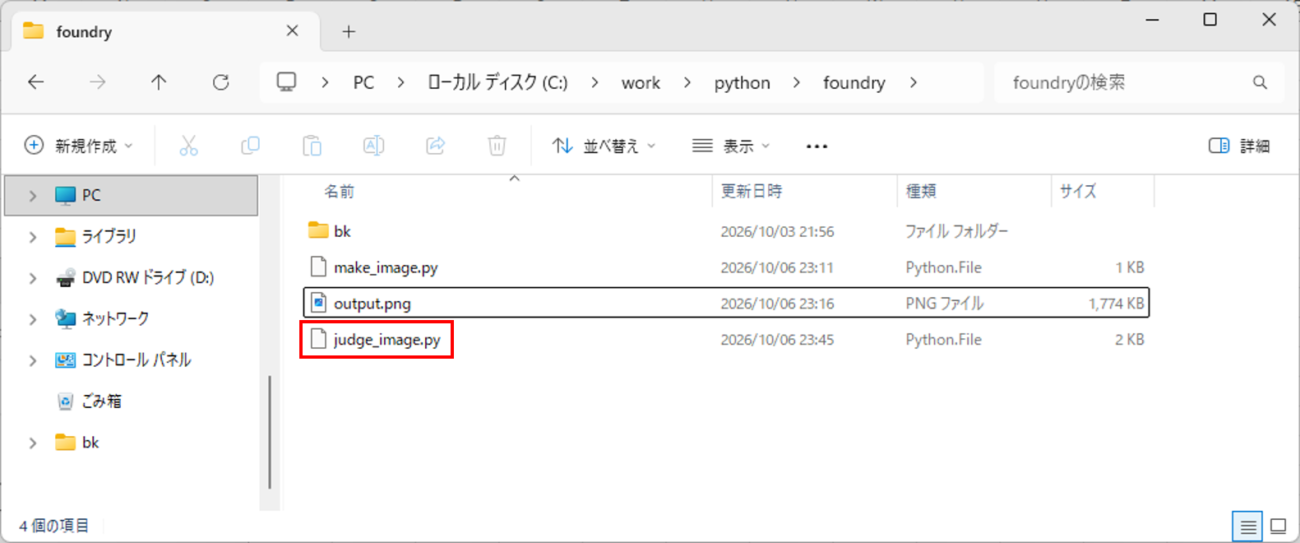1300x543 pixels.
Task: Click the chevron after foundry in path
Action: (x=913, y=83)
